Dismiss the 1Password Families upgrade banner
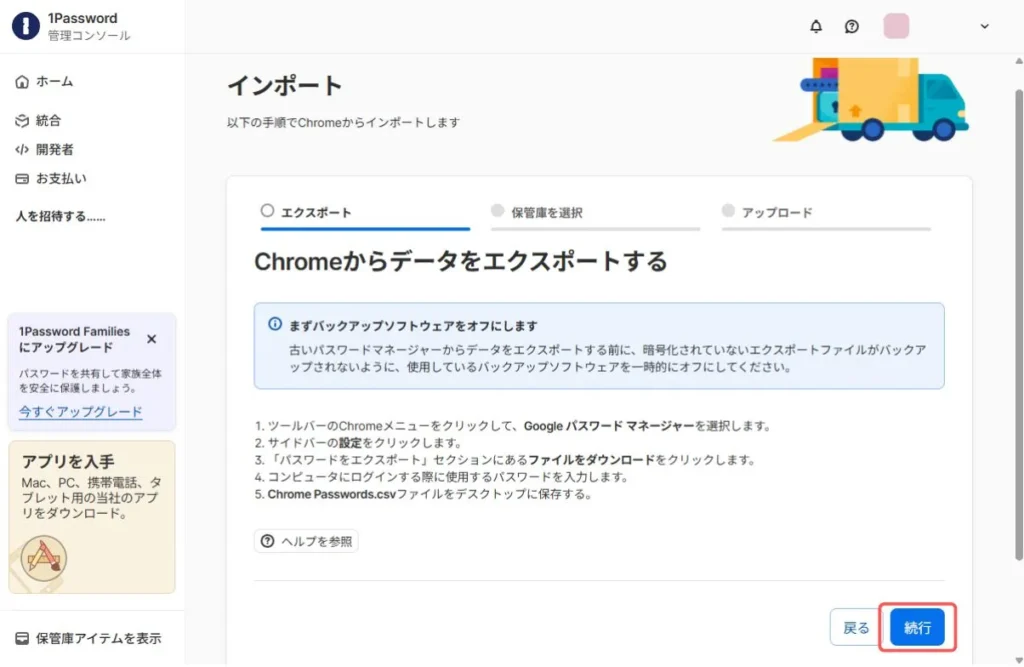1024x667 pixels. pos(152,339)
